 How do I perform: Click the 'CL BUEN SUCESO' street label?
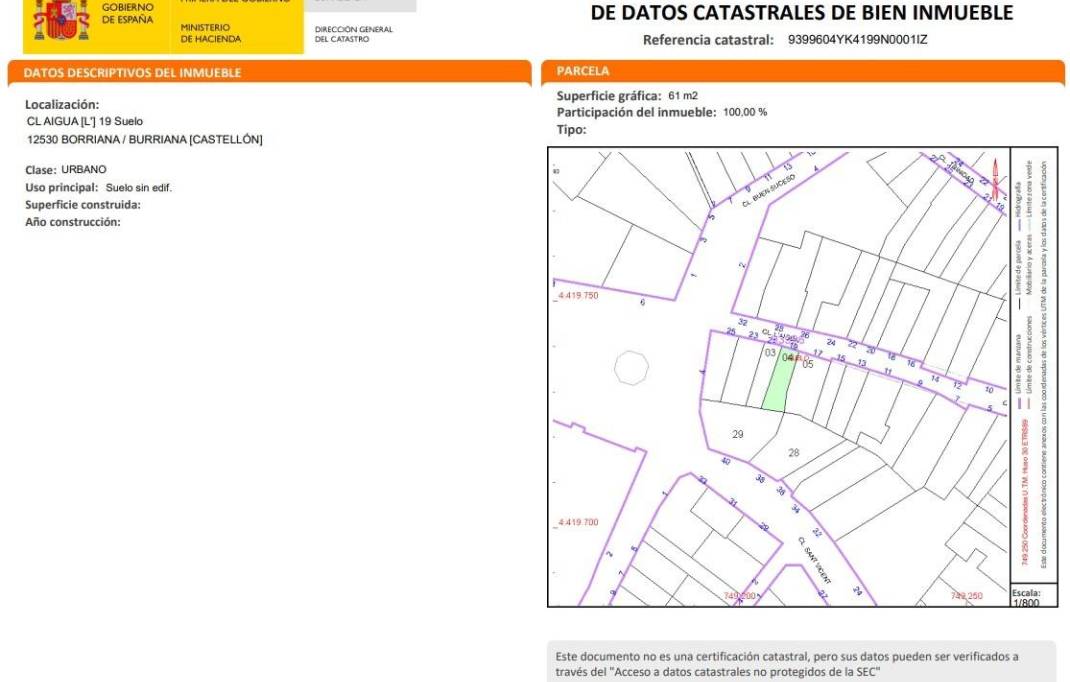point(769,190)
